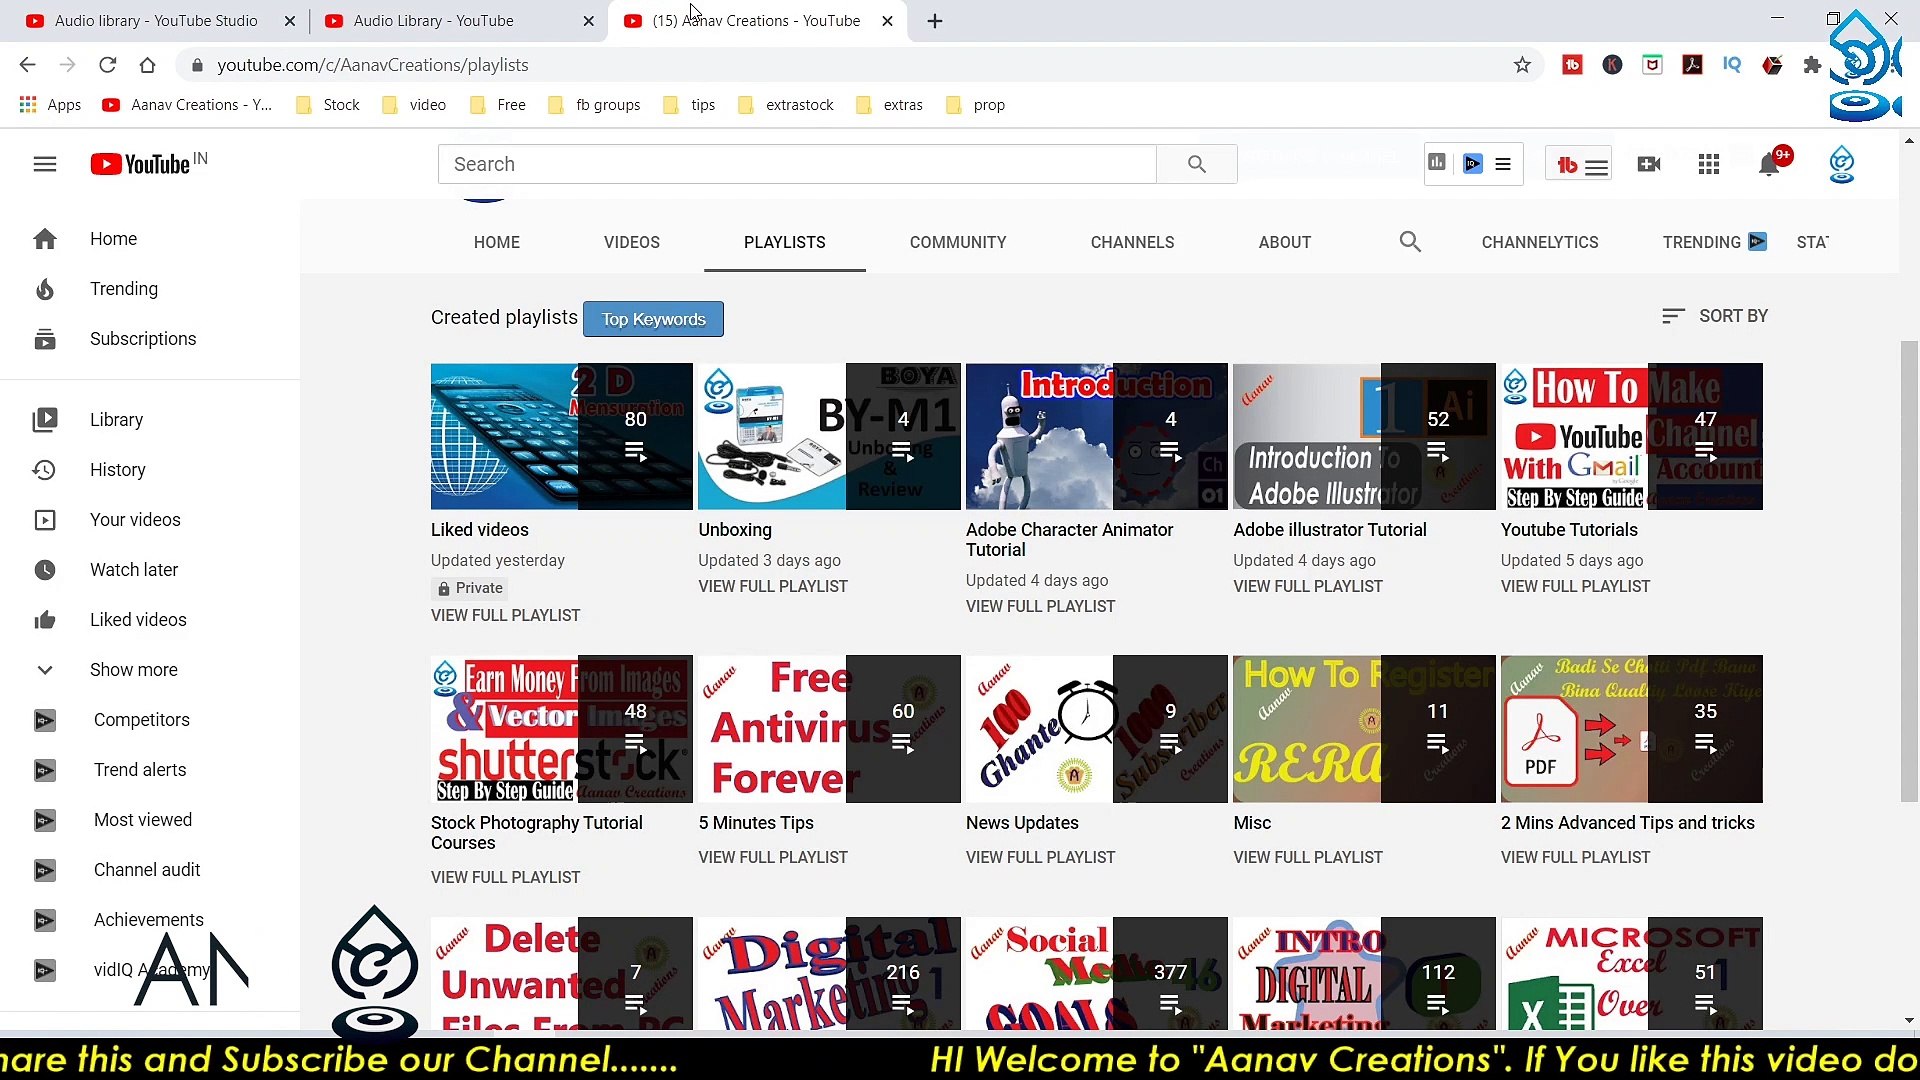This screenshot has width=1920, height=1080.
Task: Click the search magnifier in channel navigation
Action: pyautogui.click(x=1409, y=242)
